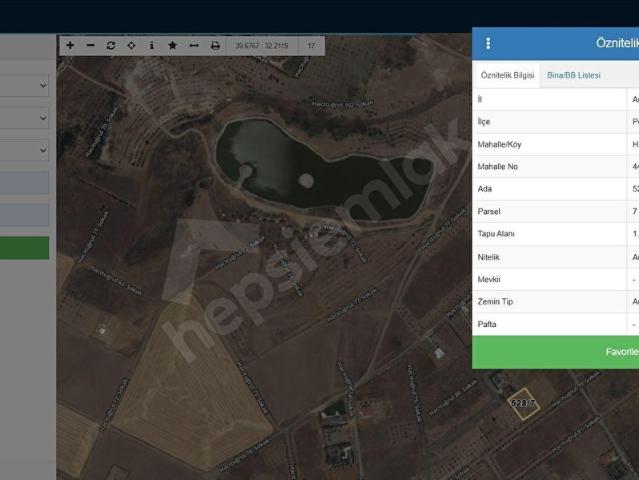Viewport: 639px width, 480px height.
Task: Select the distance measure tool
Action: 194,45
